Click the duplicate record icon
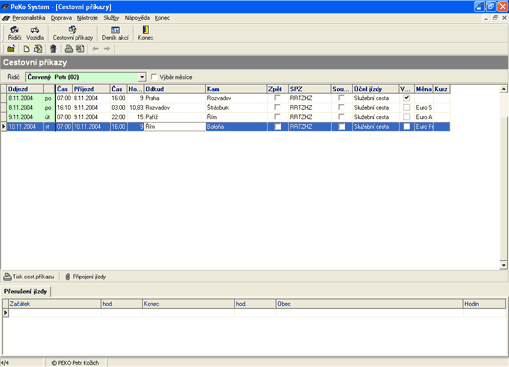Screen dimensions: 509x367 pos(38,49)
